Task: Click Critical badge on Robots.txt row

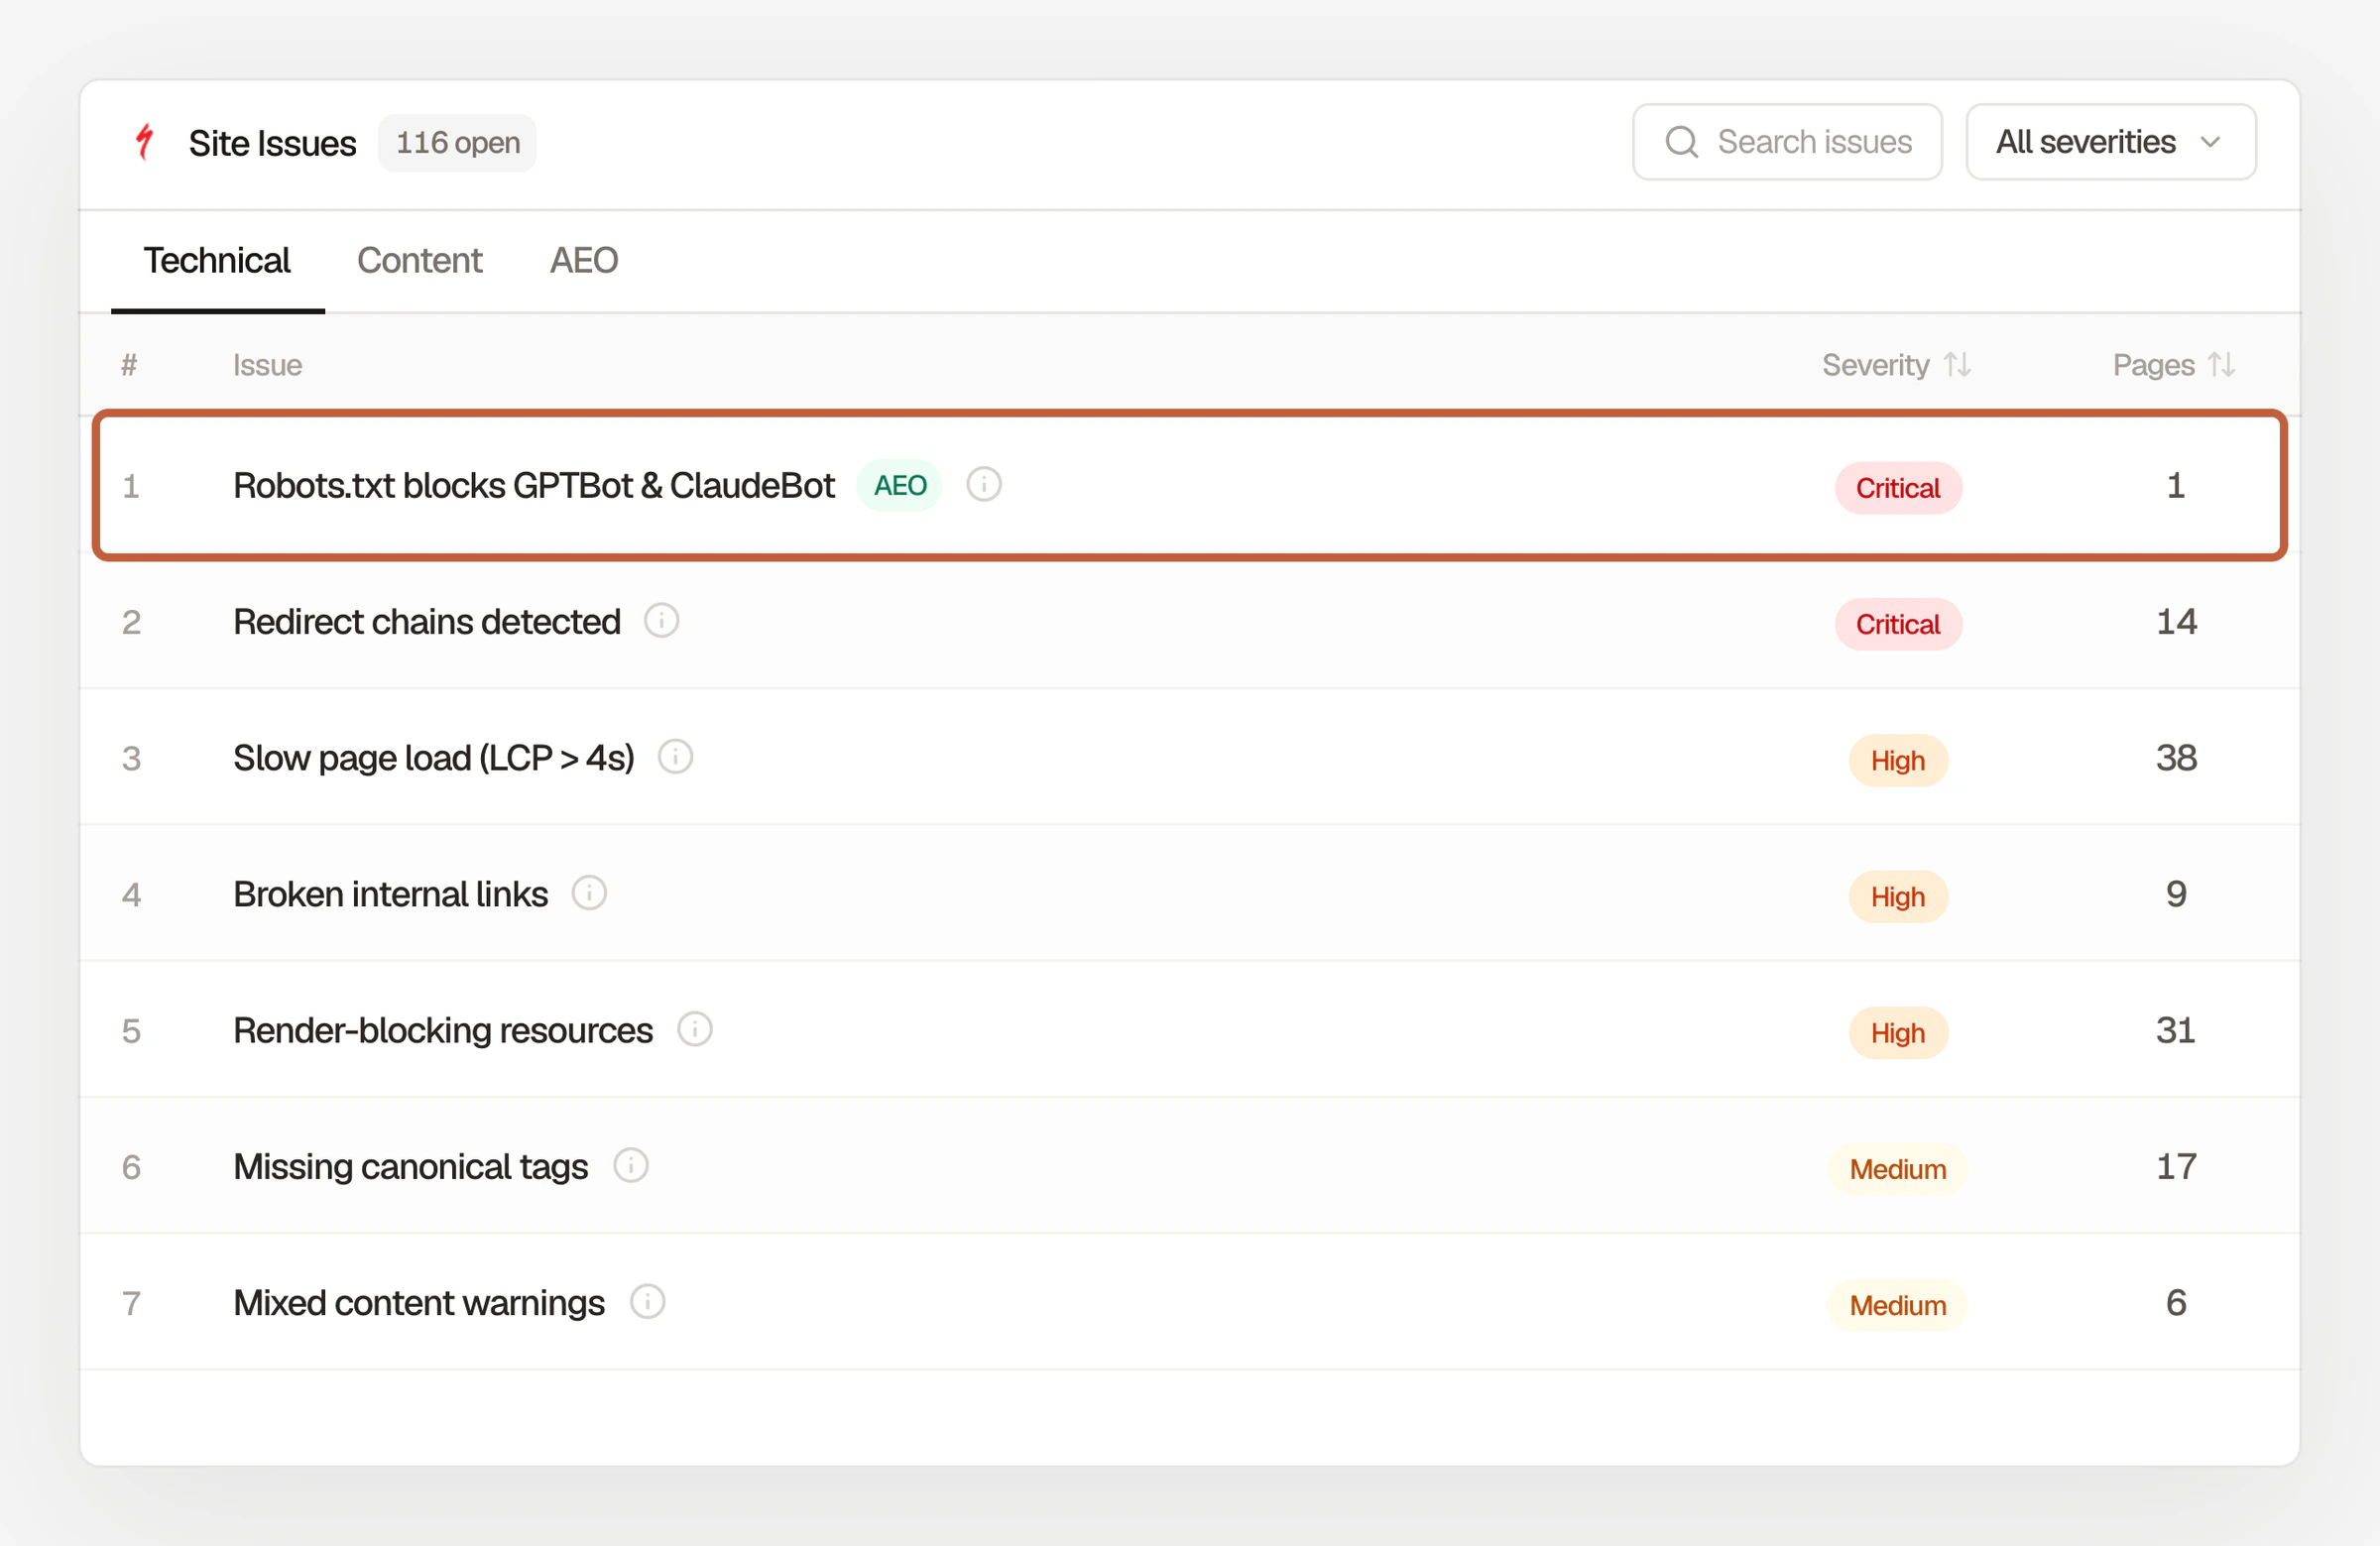Action: pos(1897,488)
